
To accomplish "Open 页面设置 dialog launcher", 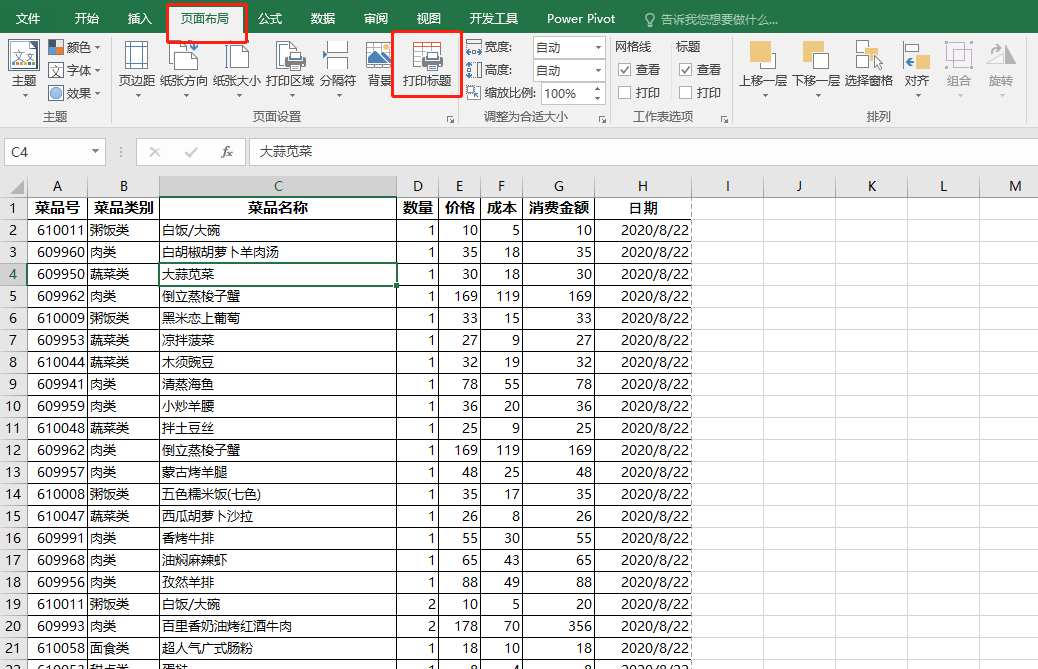I will [x=450, y=119].
